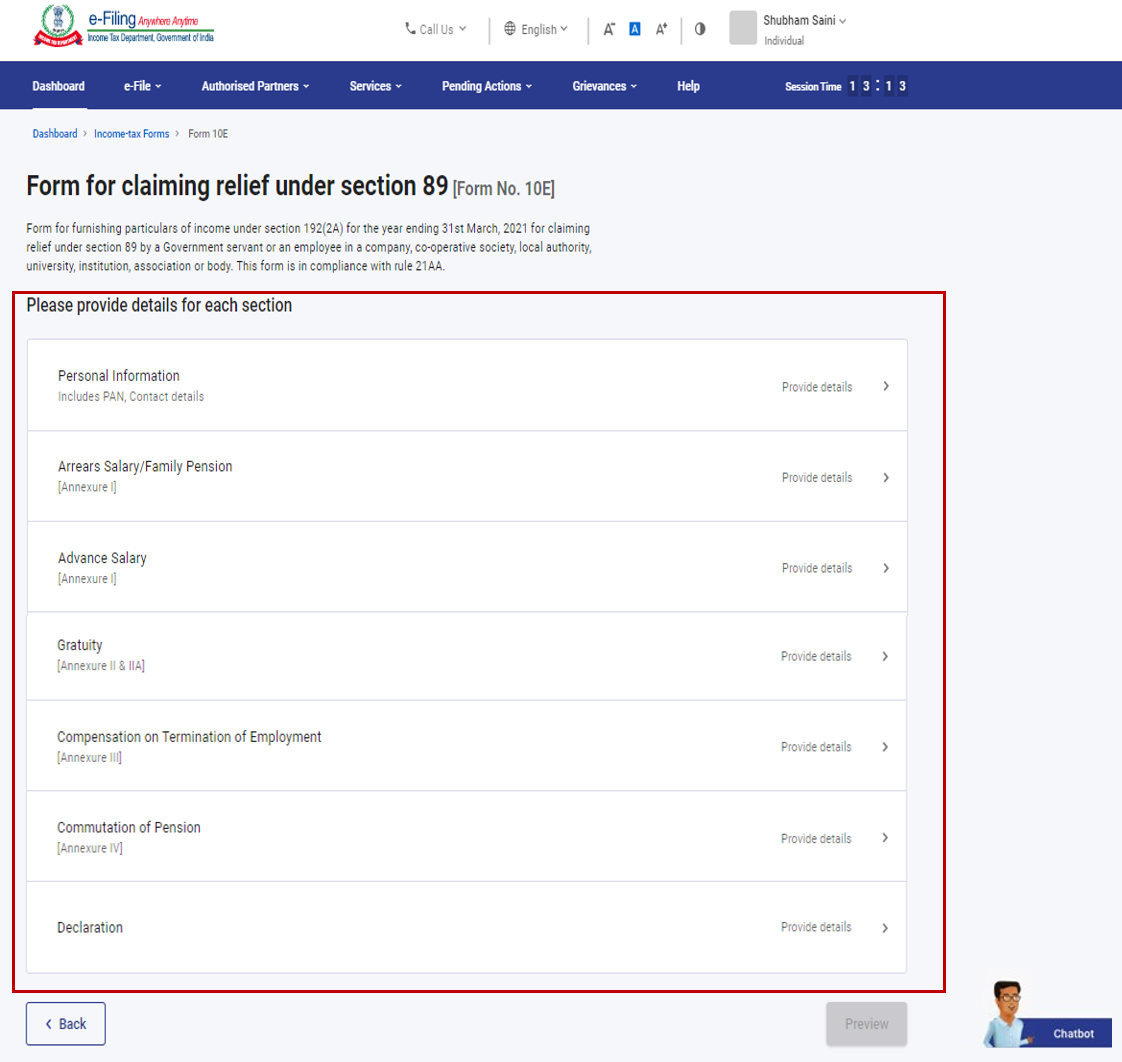Decrease font size using the A- icon
Viewport: 1122px width, 1062px height.
click(610, 29)
